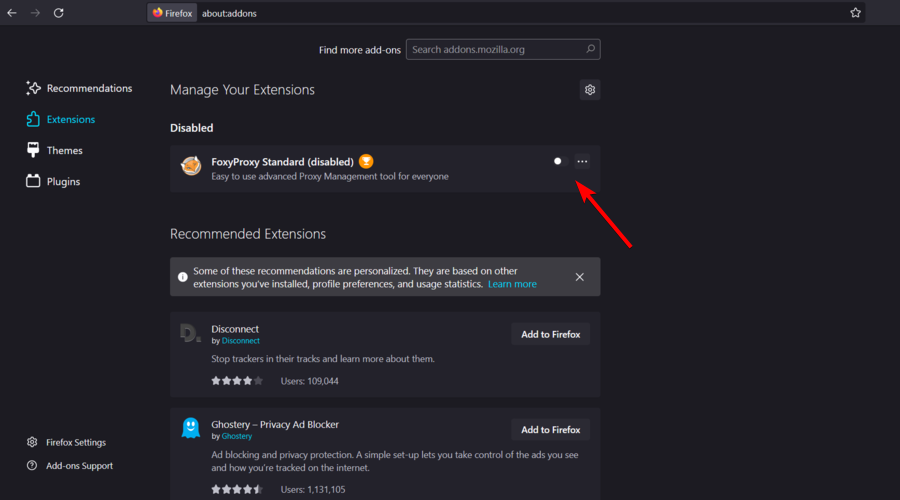Click the Disconnect star rating
Image resolution: width=900 pixels, height=500 pixels.
237,381
